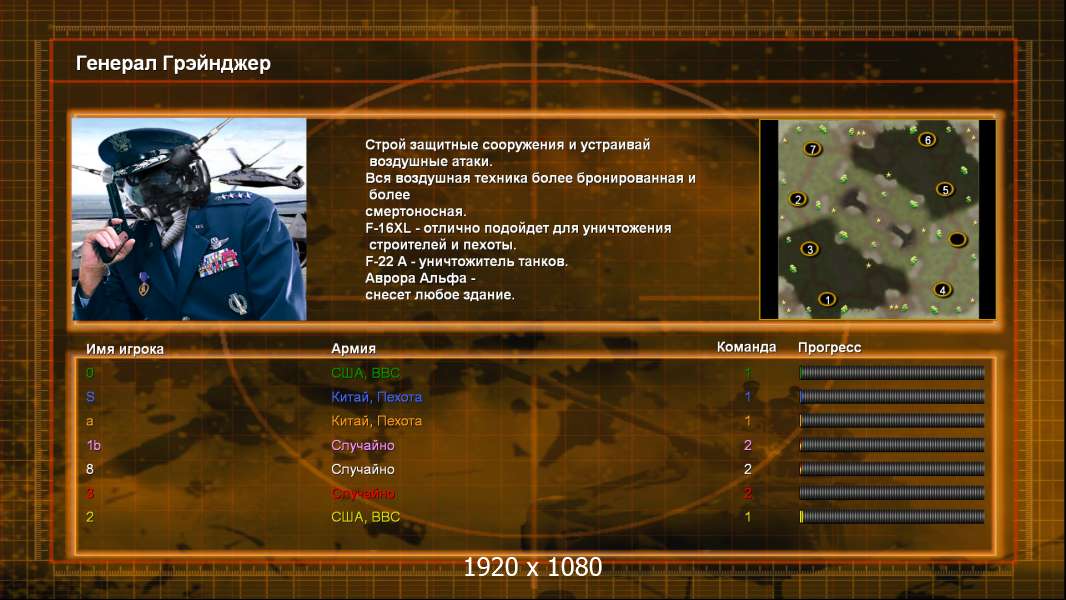
Task: Click red Случайно army of player 3
Action: tap(363, 493)
